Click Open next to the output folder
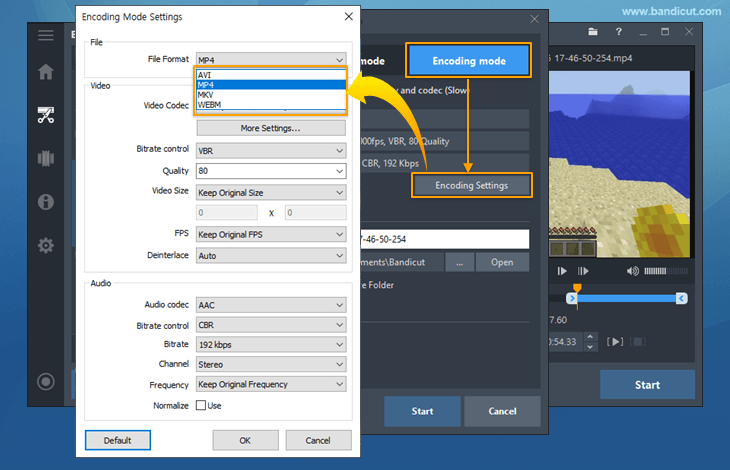730x470 pixels. tap(502, 262)
